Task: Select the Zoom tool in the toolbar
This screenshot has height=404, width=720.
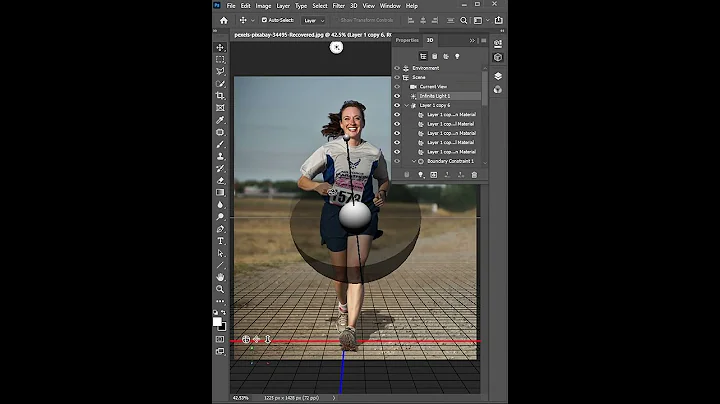Action: pos(220,289)
